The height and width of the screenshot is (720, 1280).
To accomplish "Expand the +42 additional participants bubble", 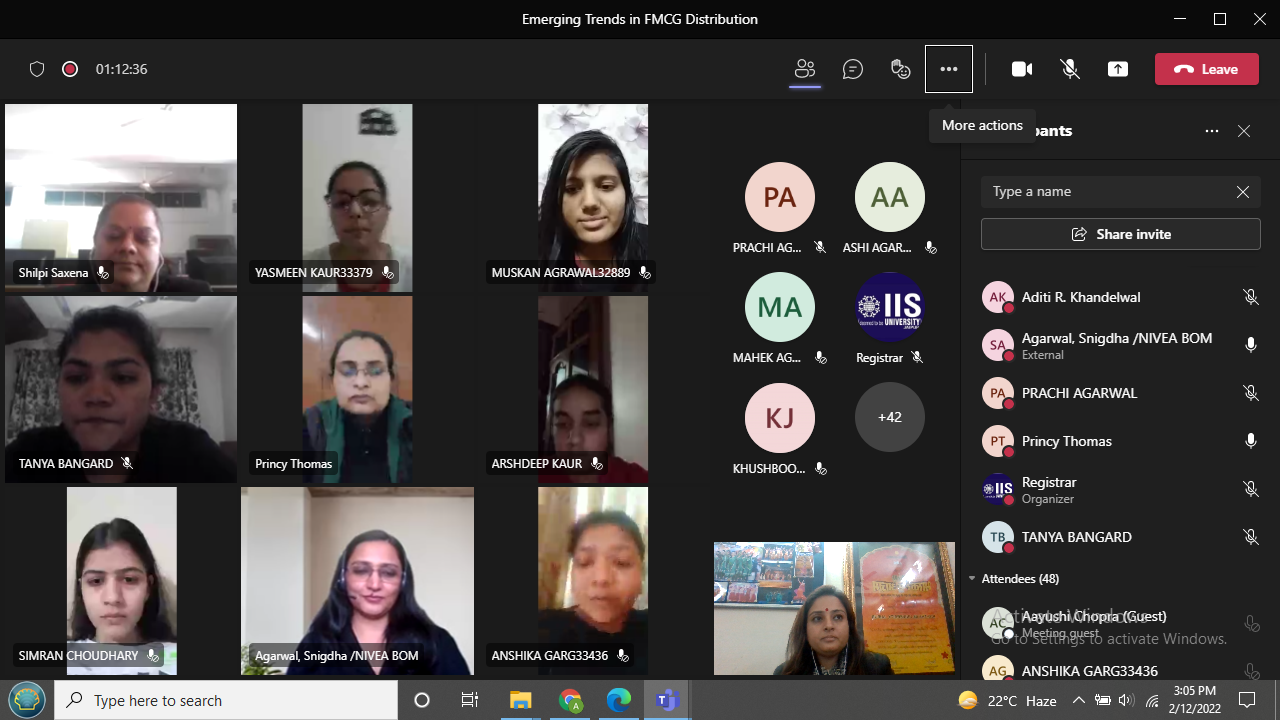I will 889,417.
